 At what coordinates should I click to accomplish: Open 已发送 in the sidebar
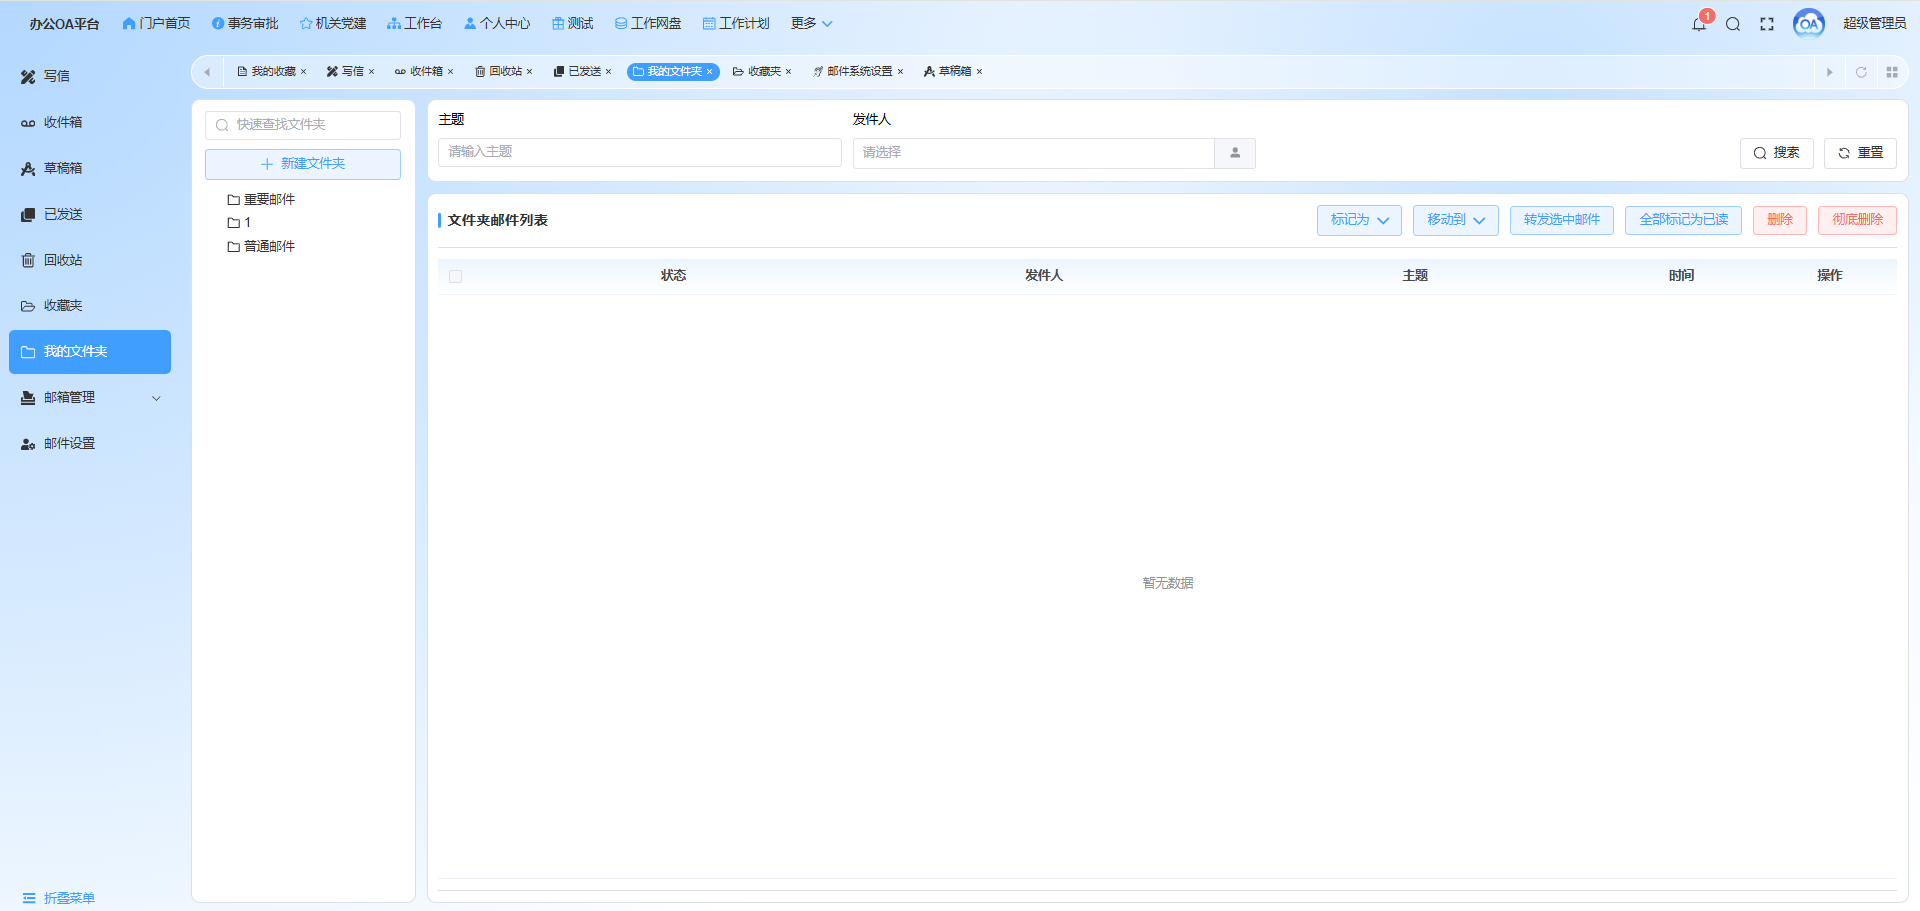click(90, 214)
